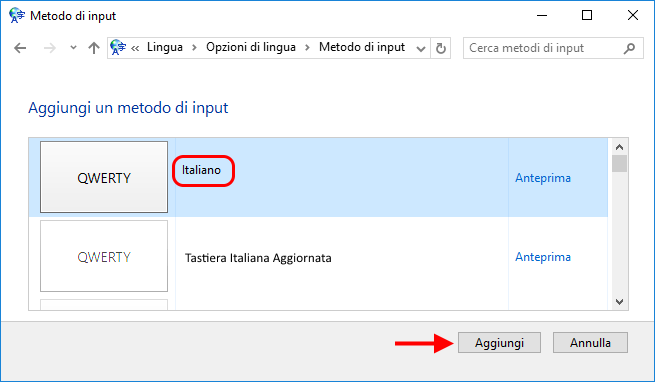
Task: Click the scrollbar thumb in list
Action: 619,163
